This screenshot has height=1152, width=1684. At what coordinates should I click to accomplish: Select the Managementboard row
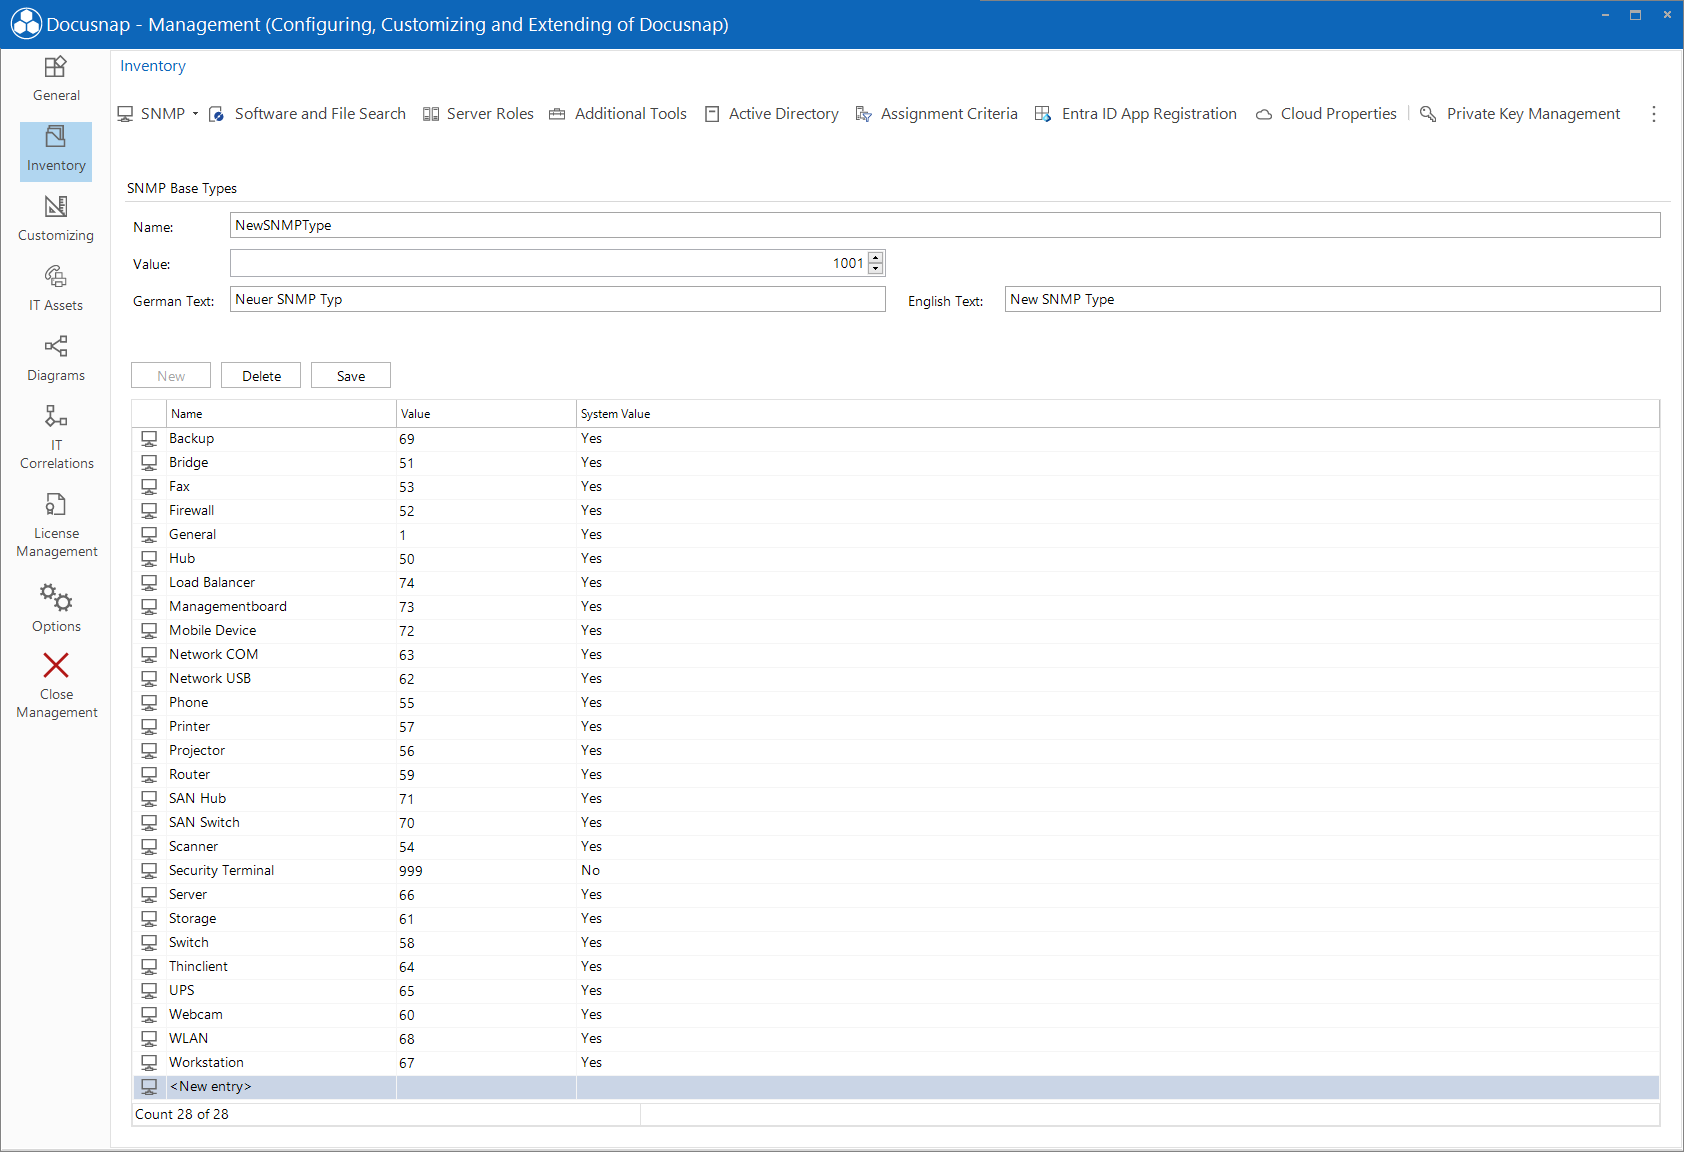point(896,607)
